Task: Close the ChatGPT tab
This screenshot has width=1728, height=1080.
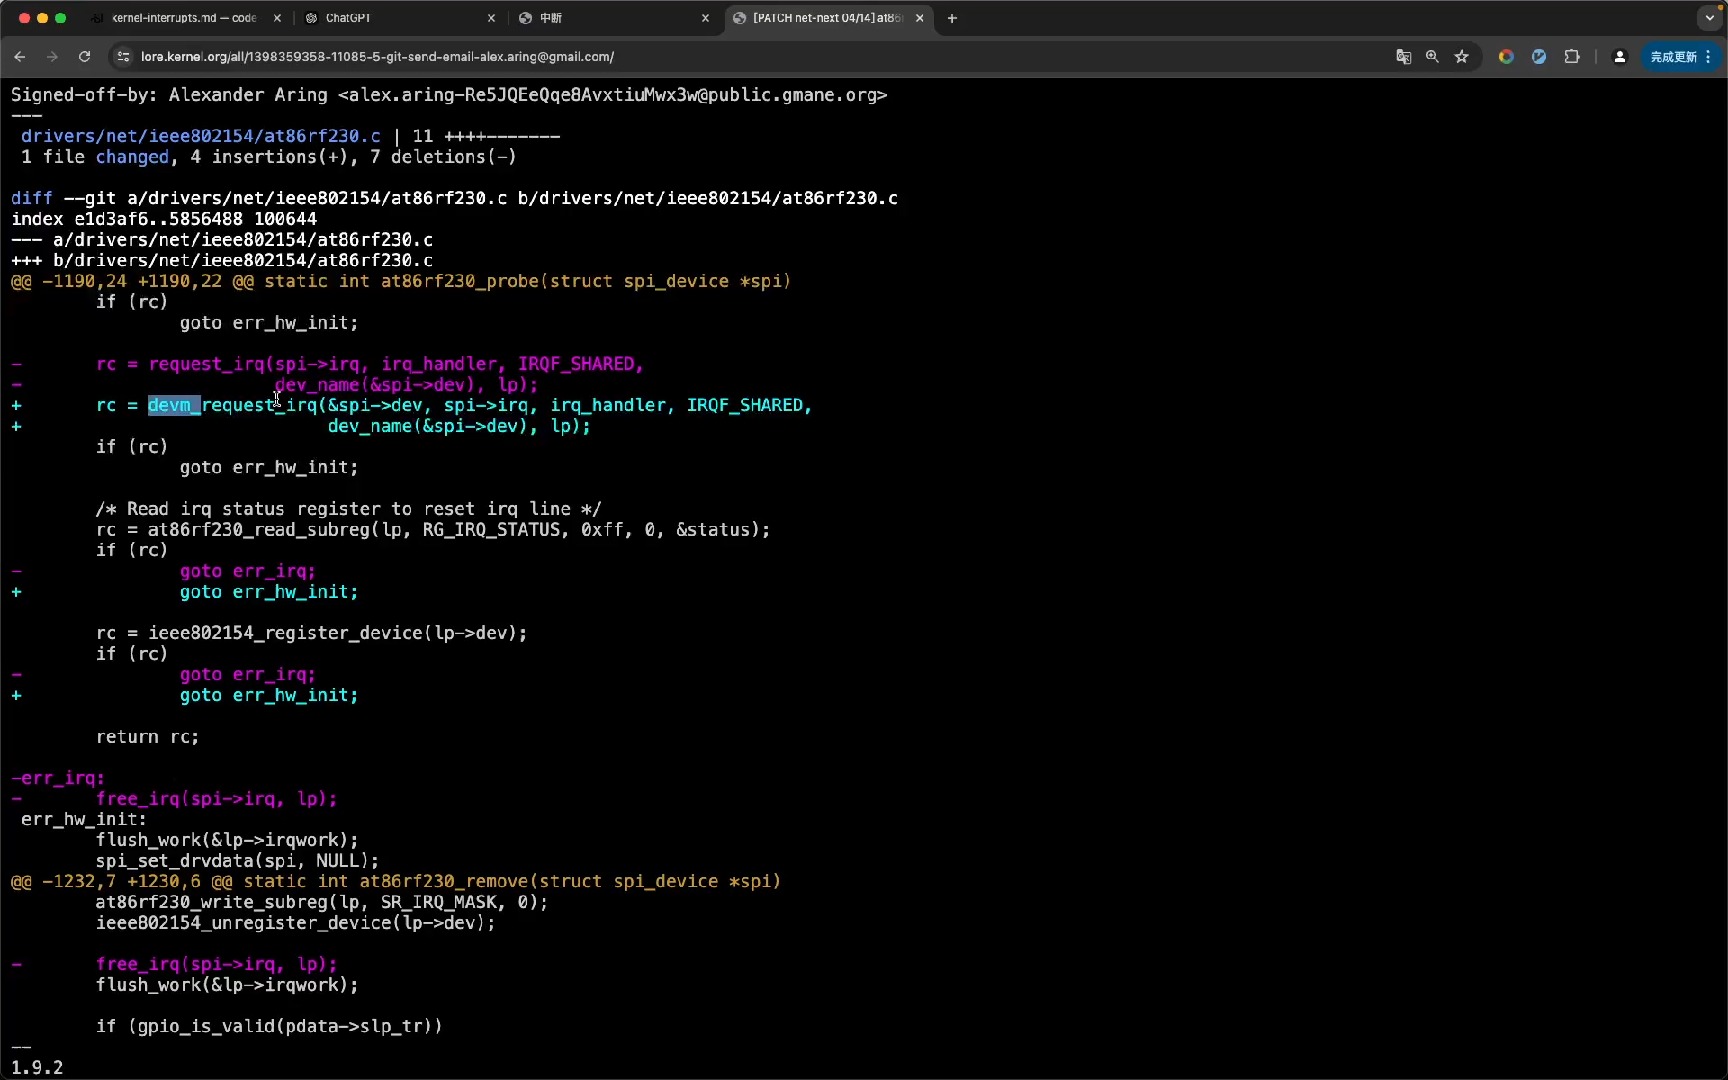Action: 491,18
